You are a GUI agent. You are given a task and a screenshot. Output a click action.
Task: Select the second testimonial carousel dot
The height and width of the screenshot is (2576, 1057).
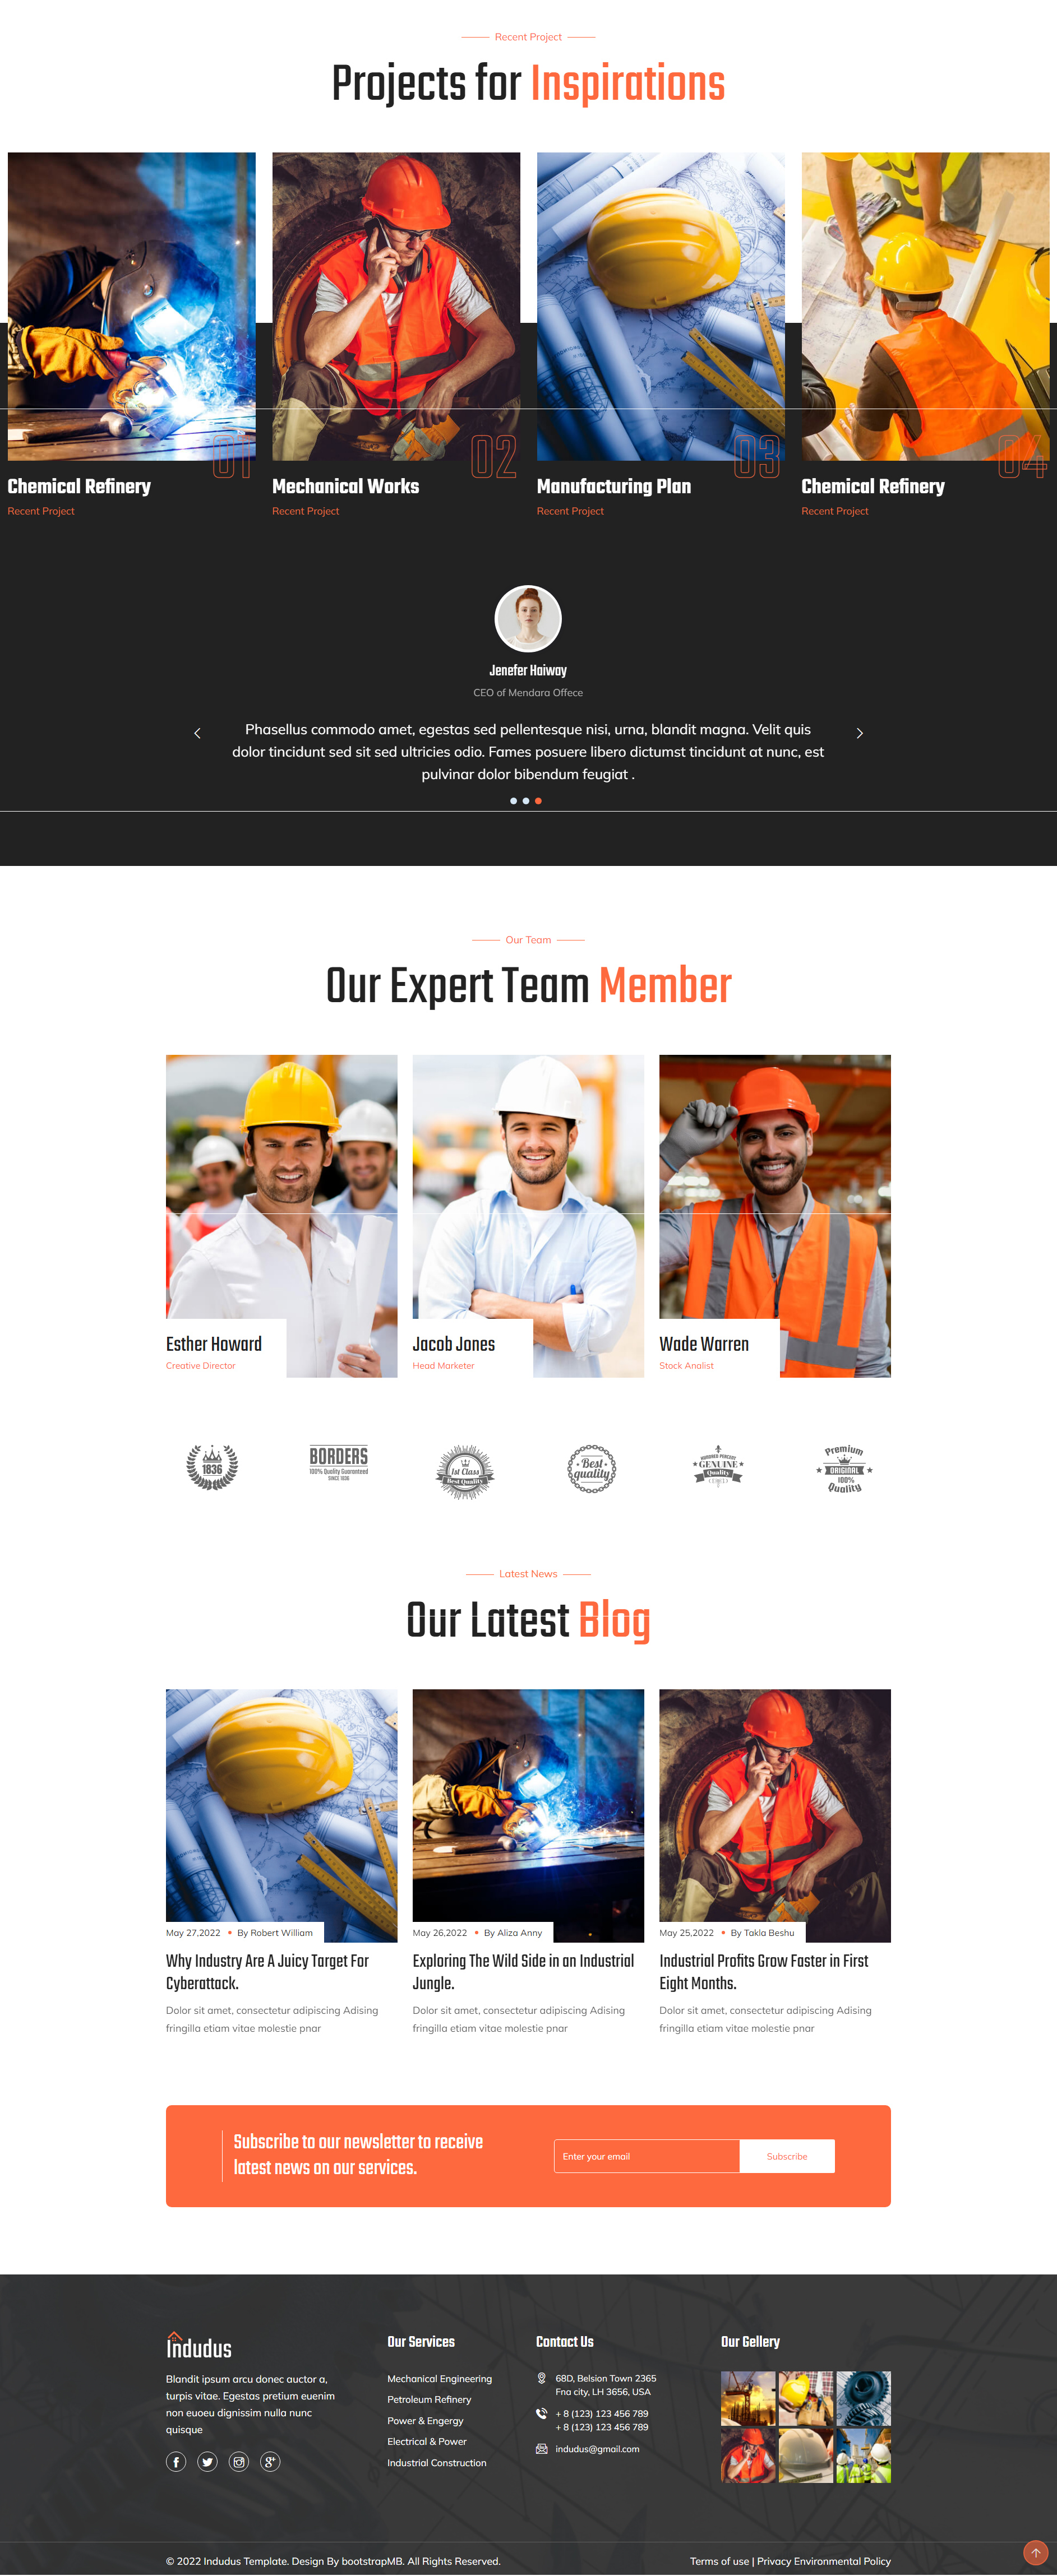[x=526, y=801]
